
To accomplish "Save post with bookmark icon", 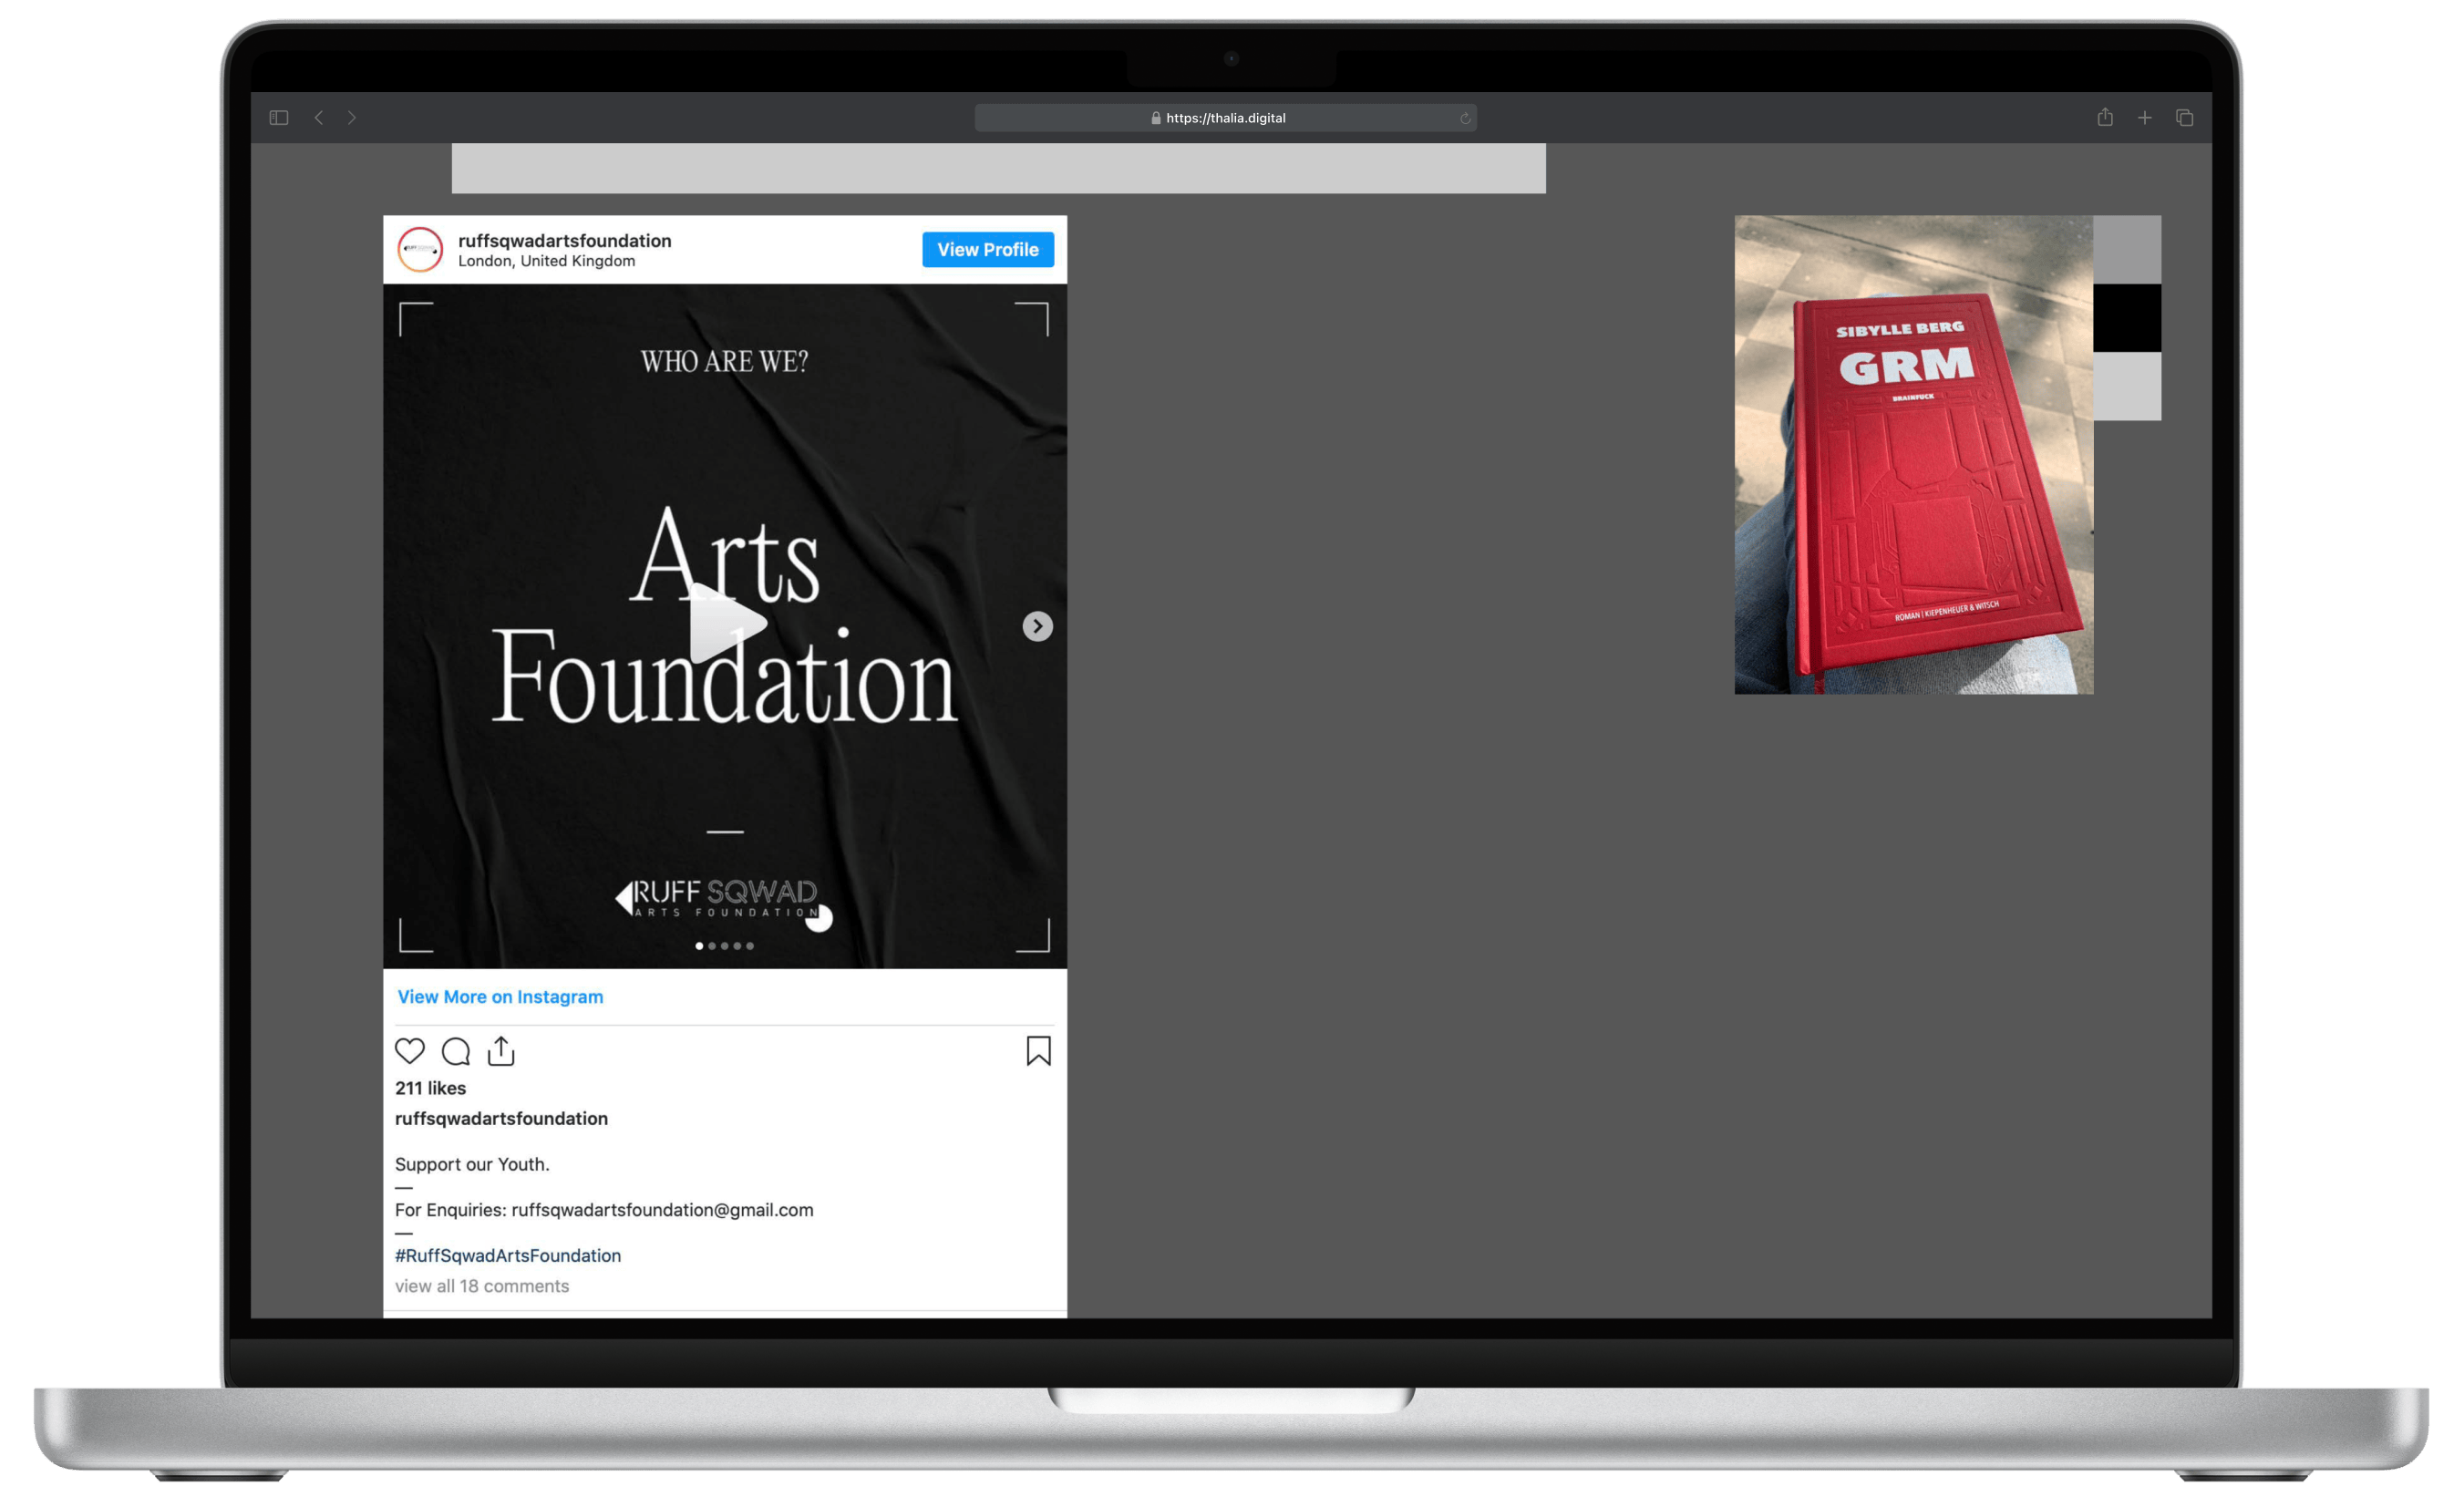I will (1038, 1051).
